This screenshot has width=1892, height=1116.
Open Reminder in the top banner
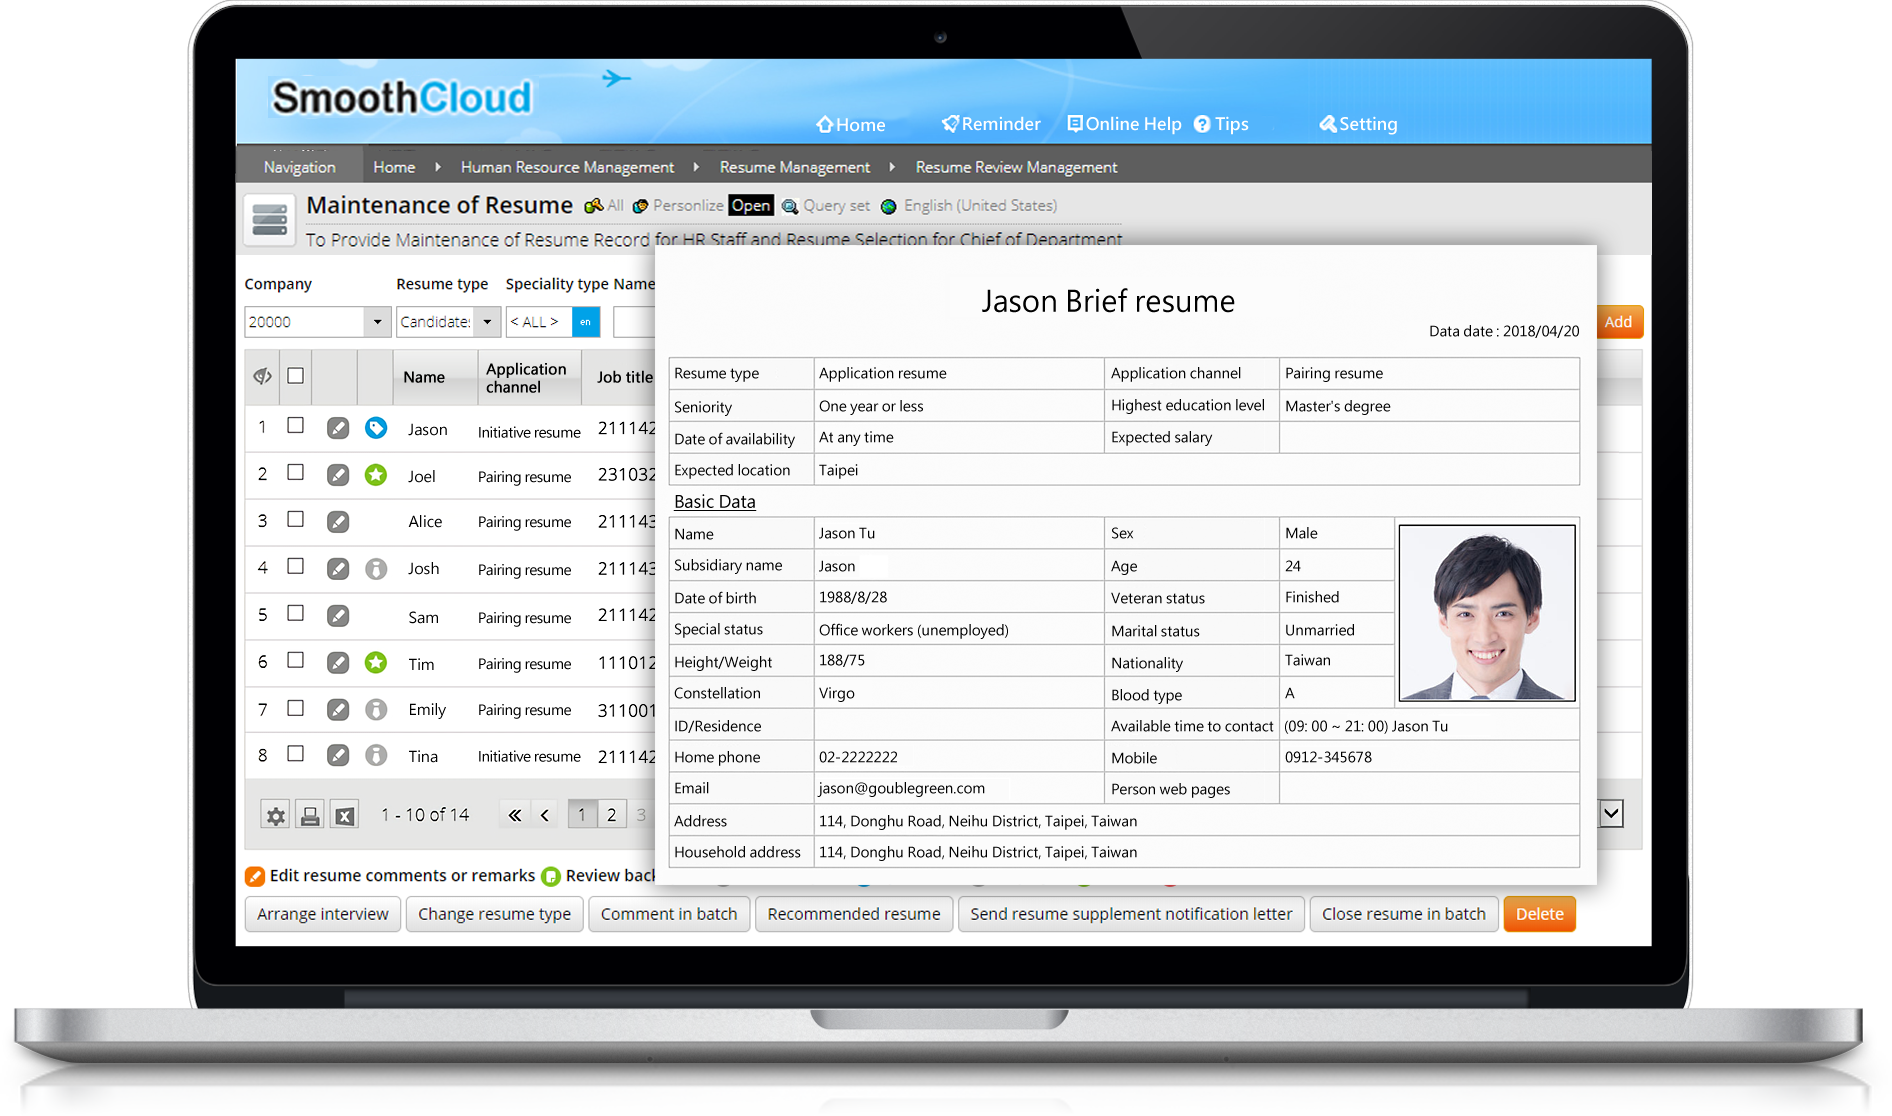[991, 124]
